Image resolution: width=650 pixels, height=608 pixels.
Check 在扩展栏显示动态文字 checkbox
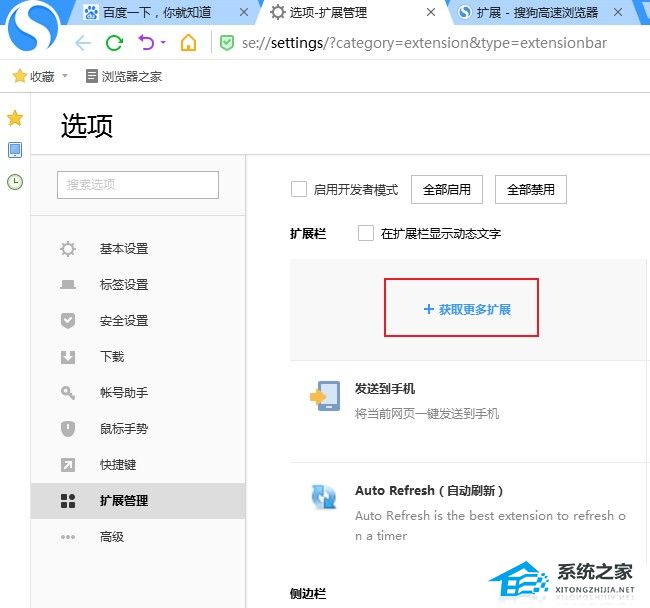(366, 233)
